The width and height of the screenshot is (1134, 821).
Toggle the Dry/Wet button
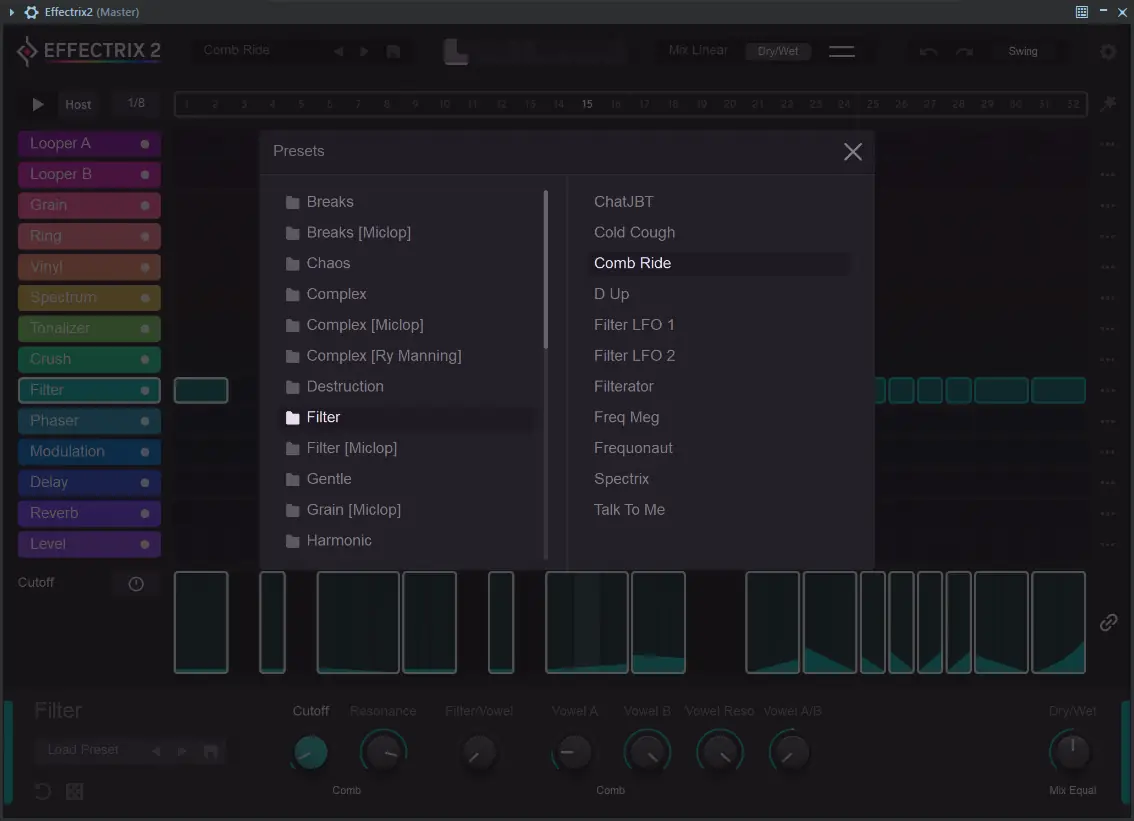pyautogui.click(x=778, y=51)
